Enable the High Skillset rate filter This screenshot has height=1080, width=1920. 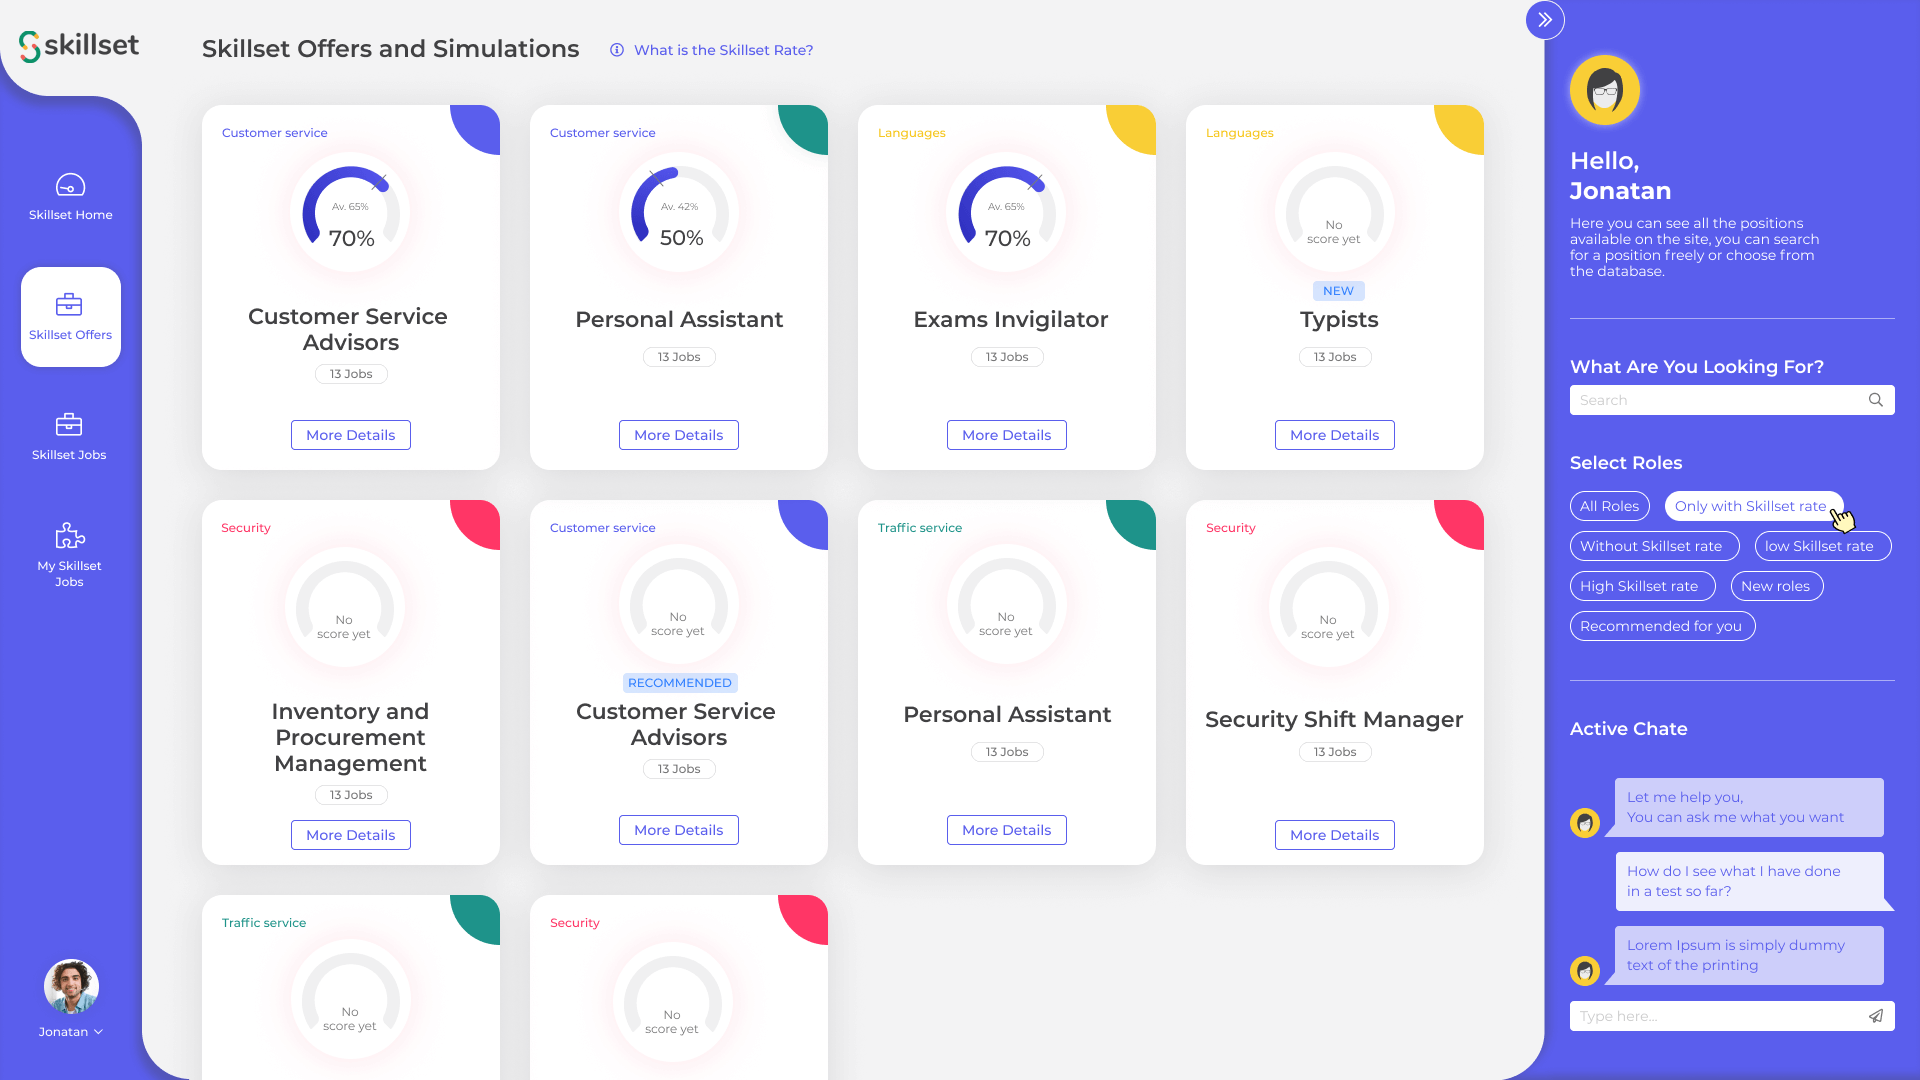pyautogui.click(x=1642, y=586)
